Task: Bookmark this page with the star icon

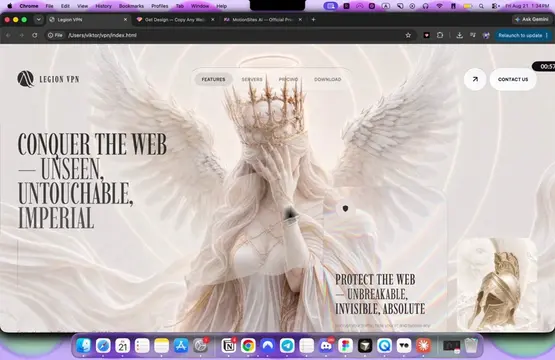Action: (408, 35)
